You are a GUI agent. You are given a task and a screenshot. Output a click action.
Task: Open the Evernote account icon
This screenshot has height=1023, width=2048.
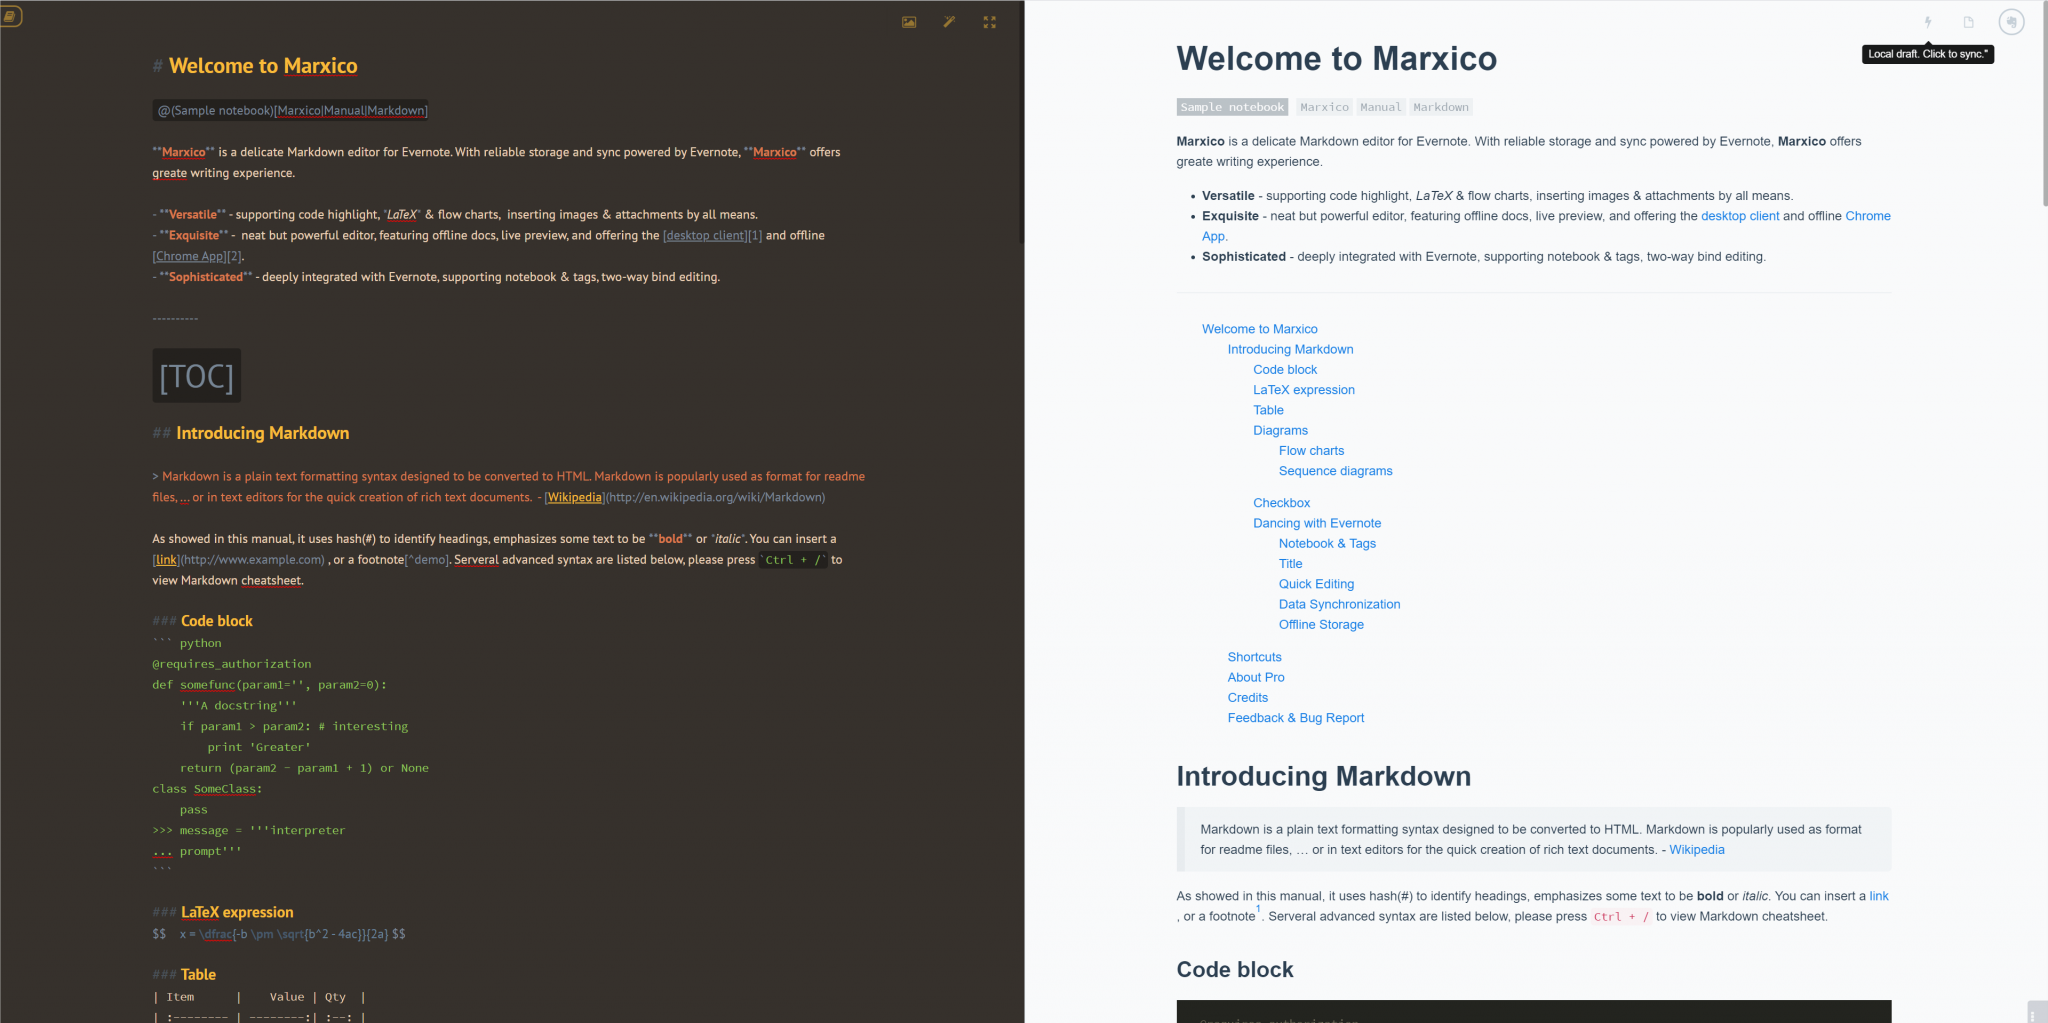coord(2011,21)
